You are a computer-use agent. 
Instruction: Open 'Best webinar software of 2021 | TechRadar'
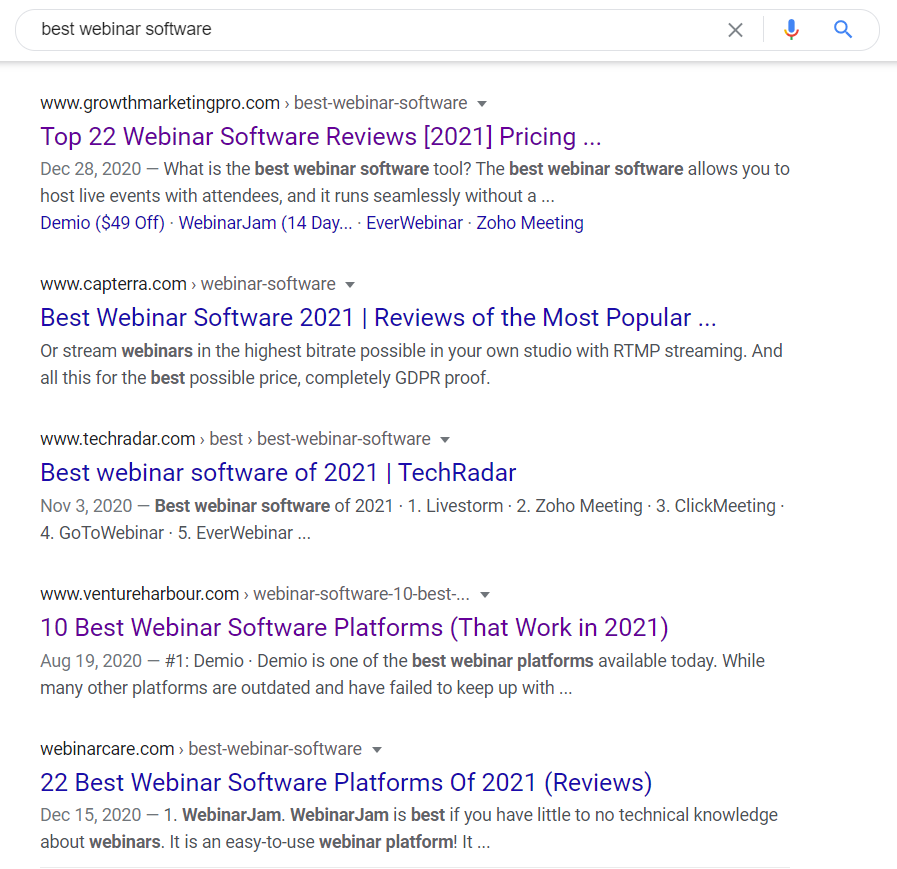277,472
